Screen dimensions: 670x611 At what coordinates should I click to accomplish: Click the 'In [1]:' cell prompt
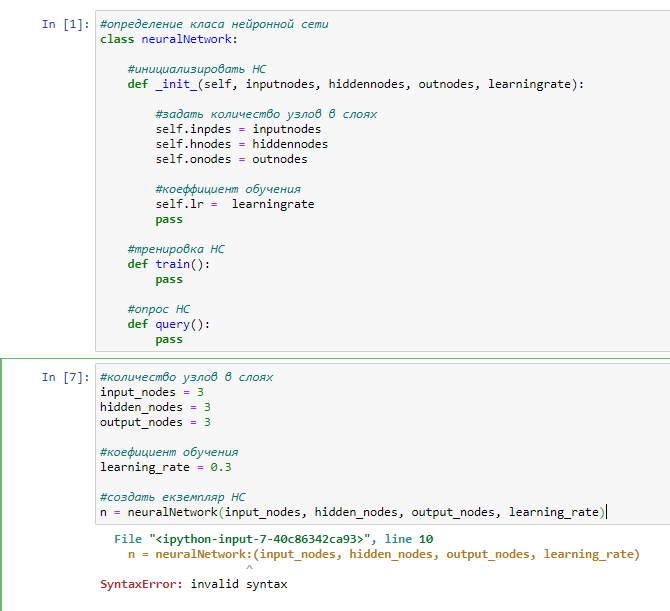pyautogui.click(x=65, y=24)
